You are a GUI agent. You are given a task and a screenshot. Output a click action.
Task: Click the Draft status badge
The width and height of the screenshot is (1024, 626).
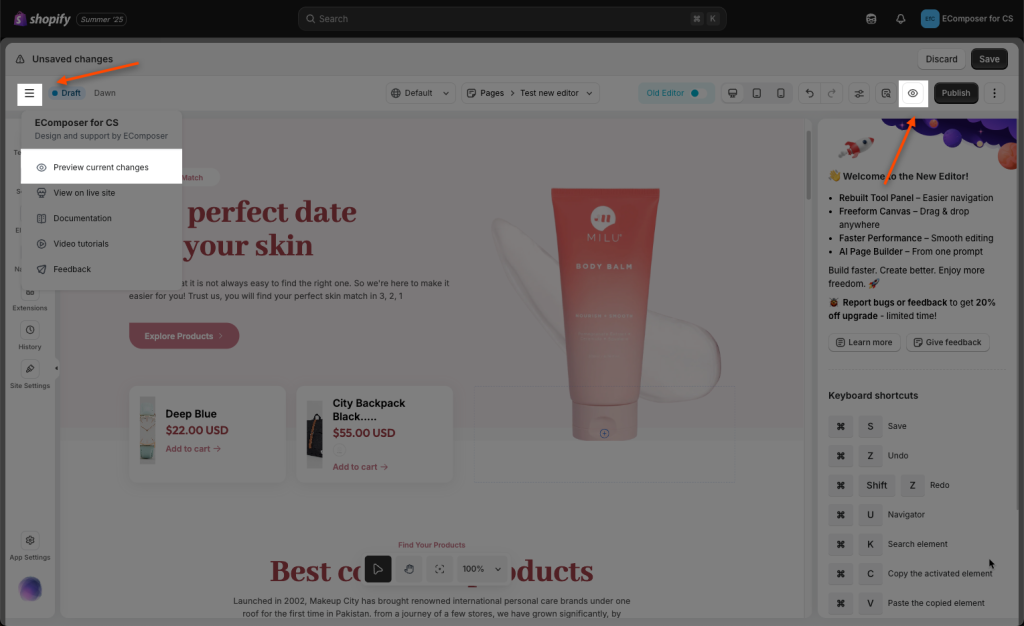[66, 93]
